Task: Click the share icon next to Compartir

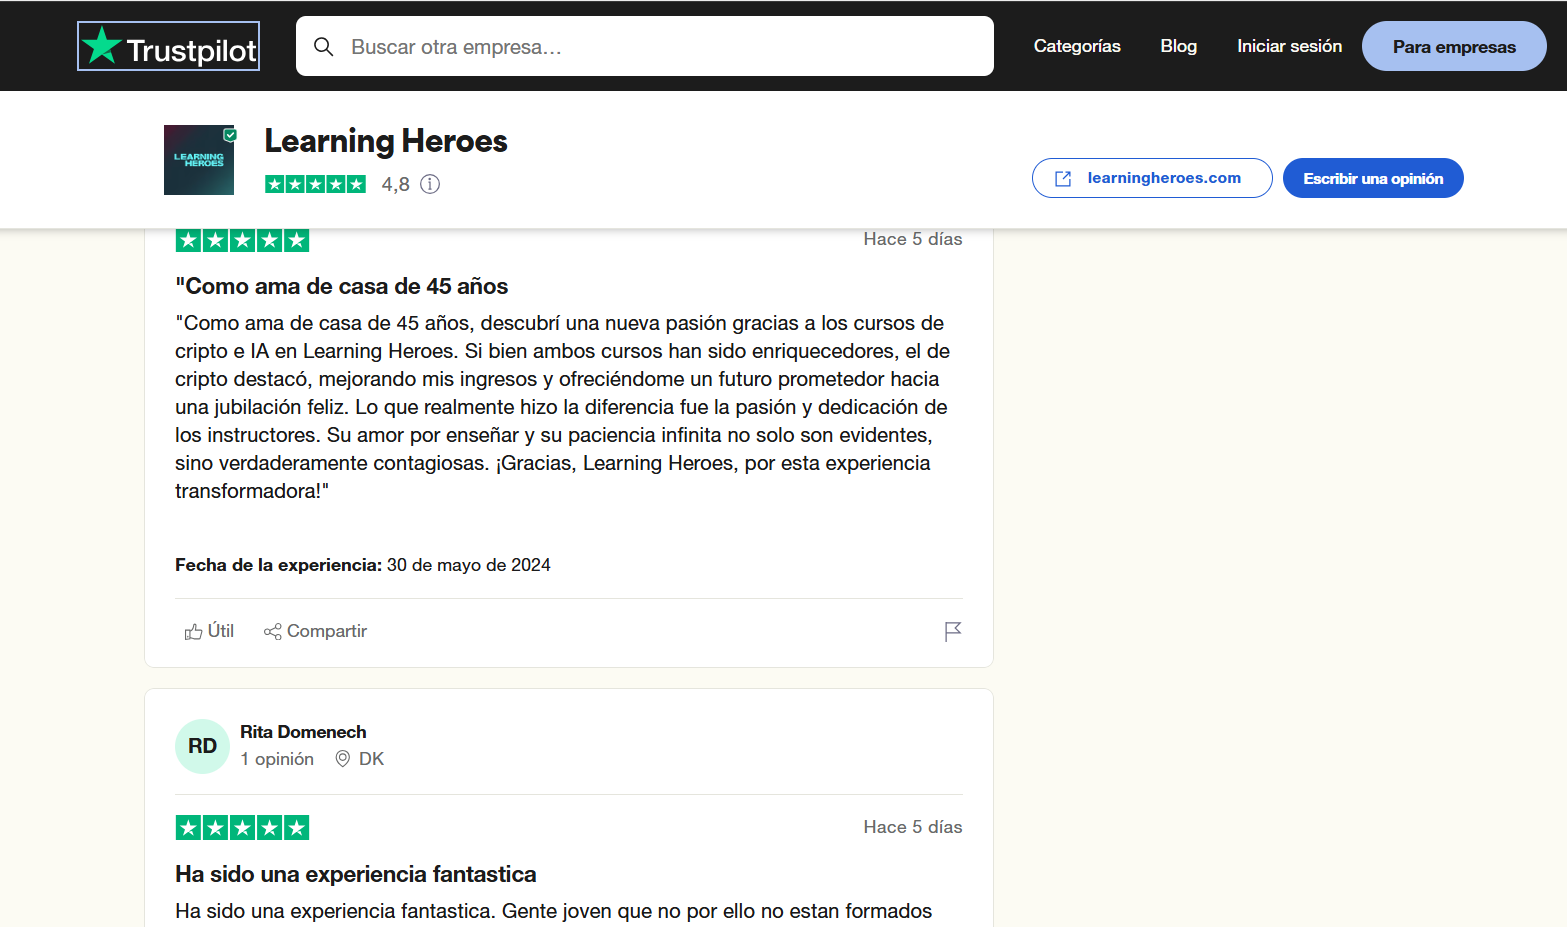Action: [272, 632]
